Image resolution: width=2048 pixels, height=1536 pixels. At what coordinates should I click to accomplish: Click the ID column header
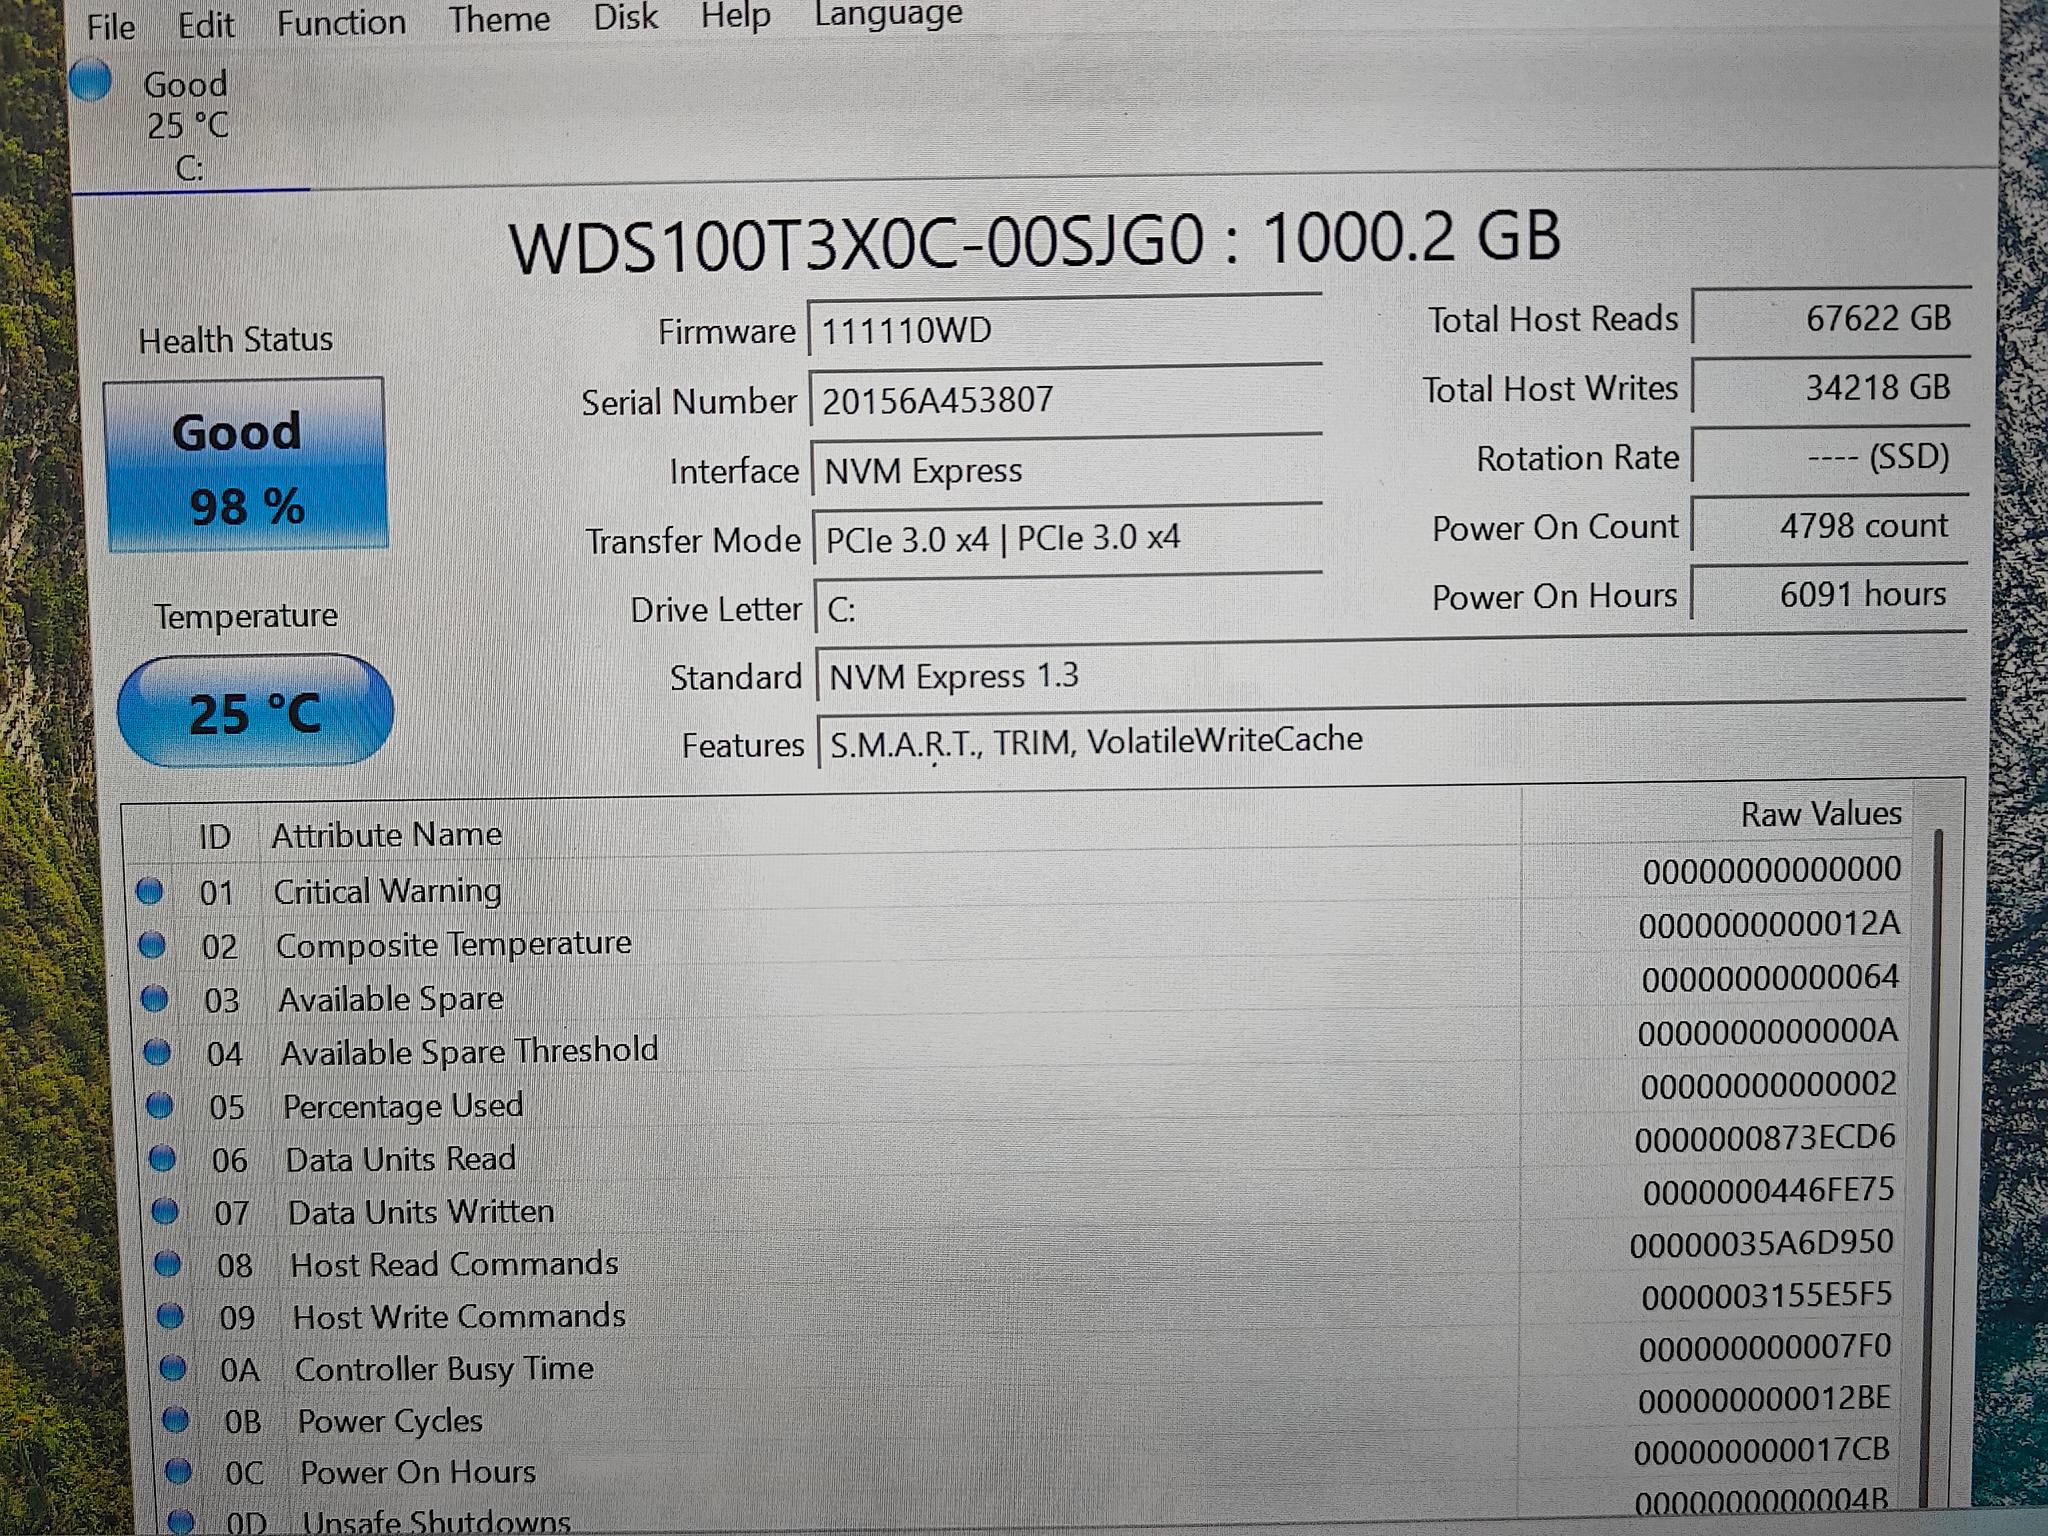tap(214, 836)
